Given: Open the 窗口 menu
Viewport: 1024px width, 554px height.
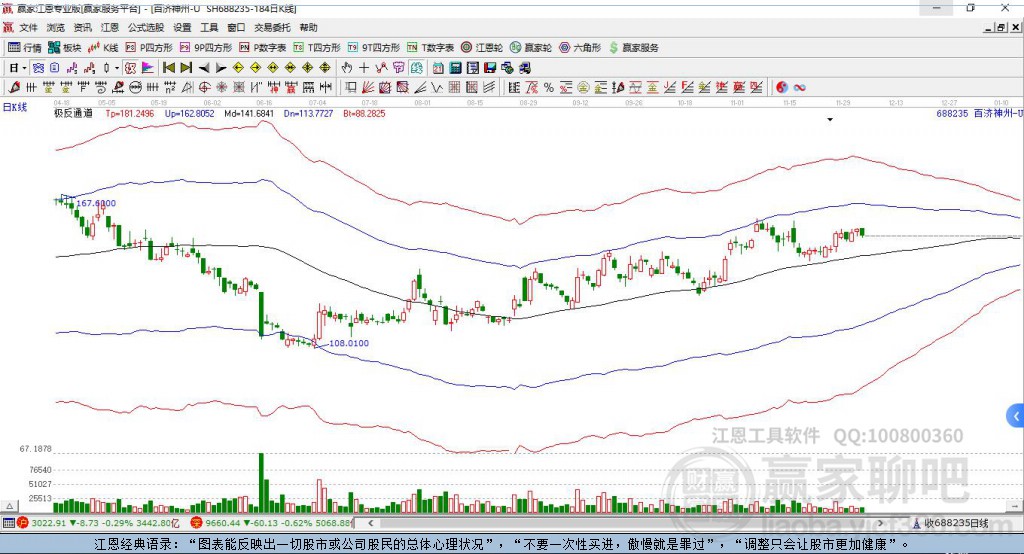Looking at the screenshot, I should click(x=236, y=27).
